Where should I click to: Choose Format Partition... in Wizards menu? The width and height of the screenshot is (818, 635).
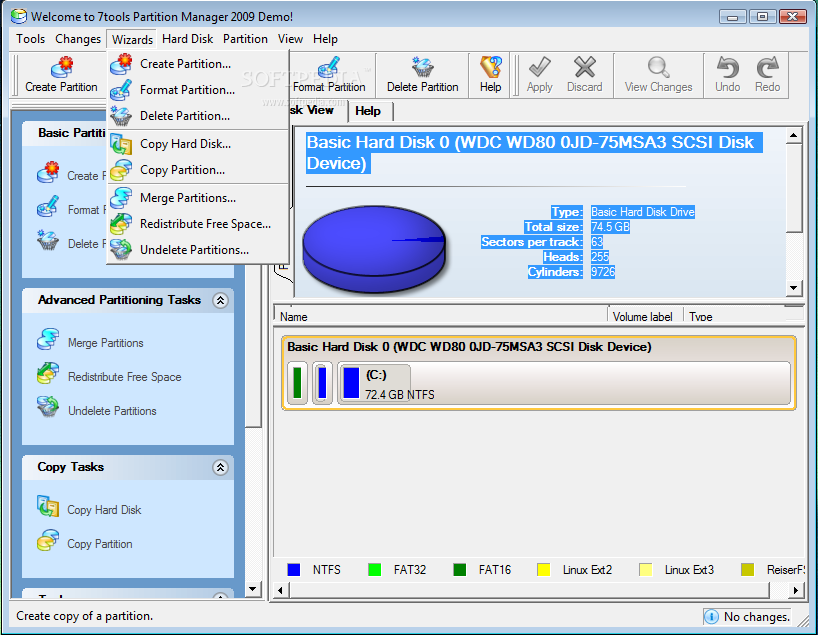coord(198,90)
